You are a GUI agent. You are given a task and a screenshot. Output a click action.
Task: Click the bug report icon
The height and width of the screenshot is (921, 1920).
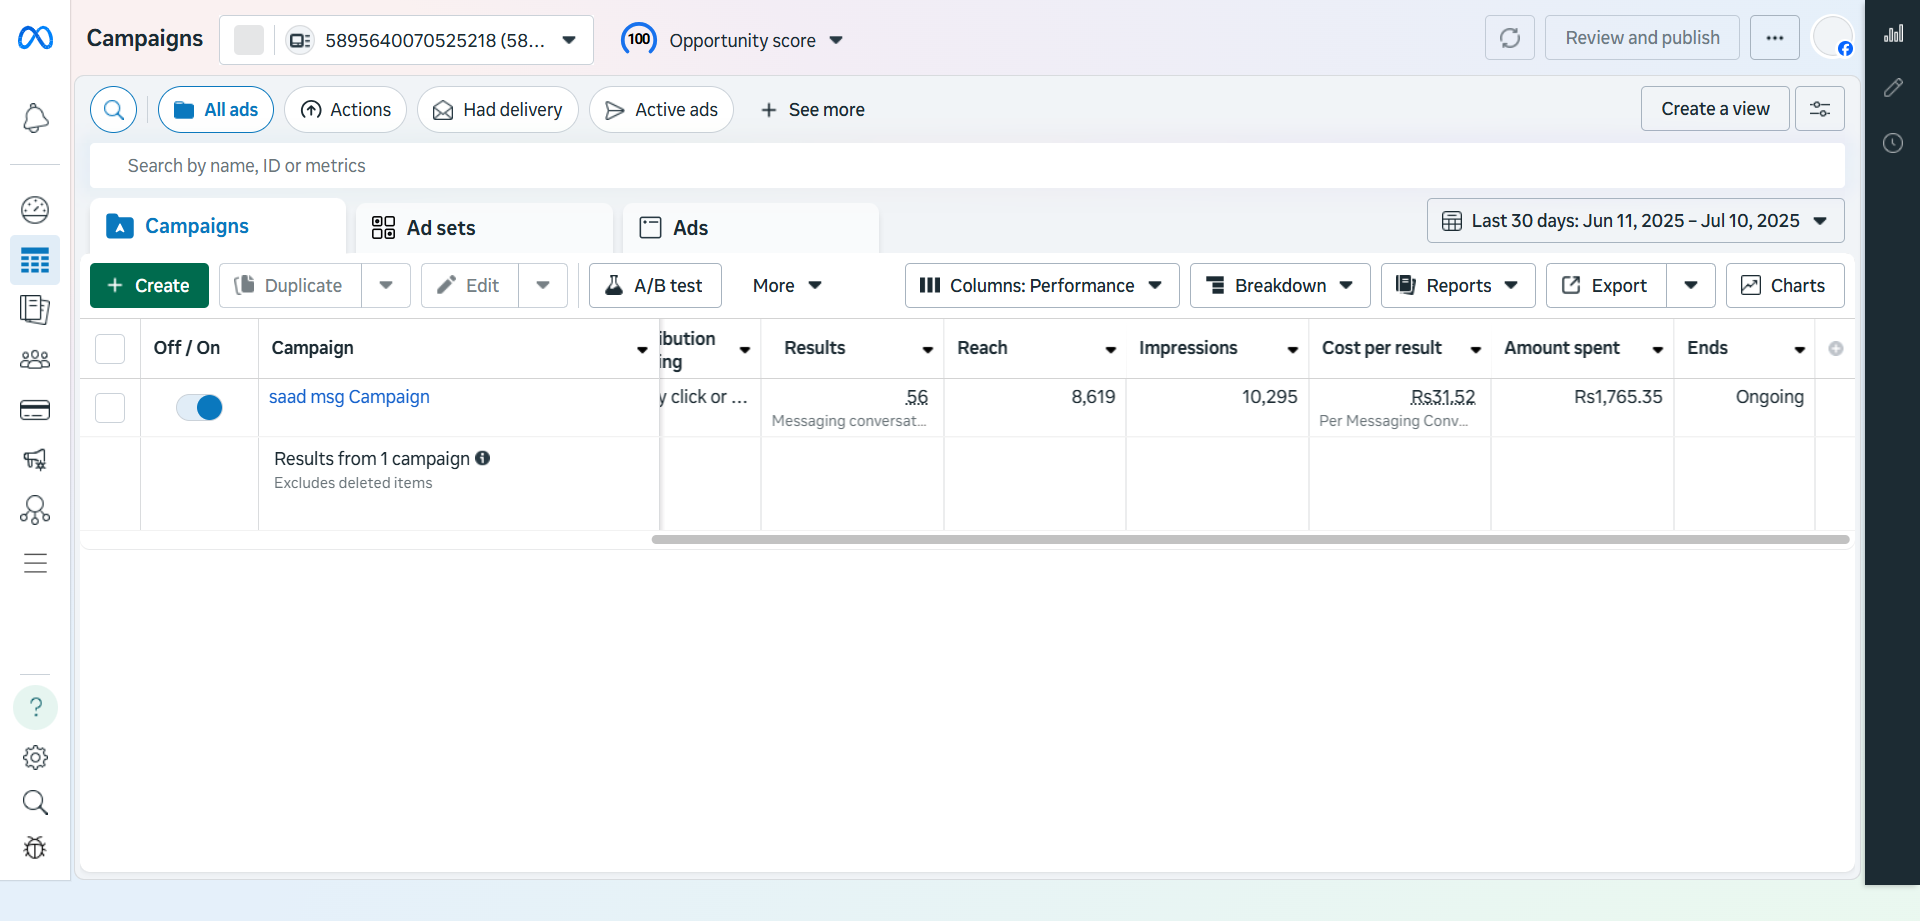pos(35,848)
